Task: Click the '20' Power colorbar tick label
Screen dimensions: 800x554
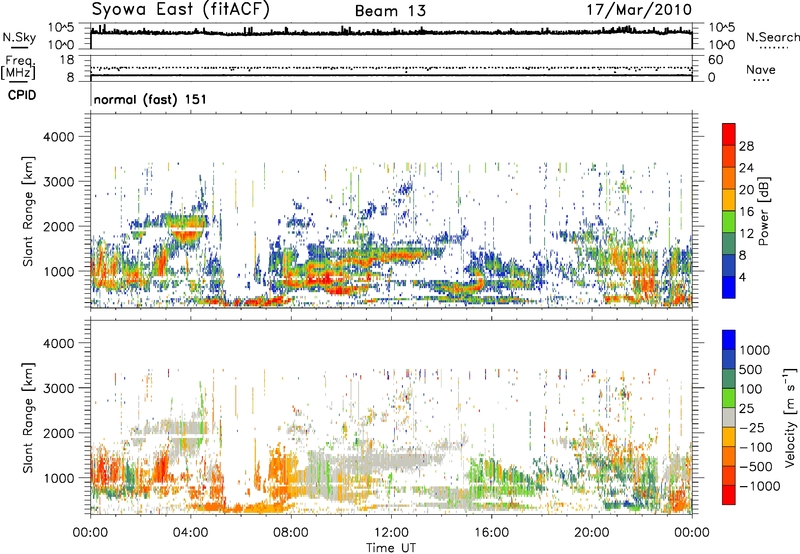Action: click(746, 190)
